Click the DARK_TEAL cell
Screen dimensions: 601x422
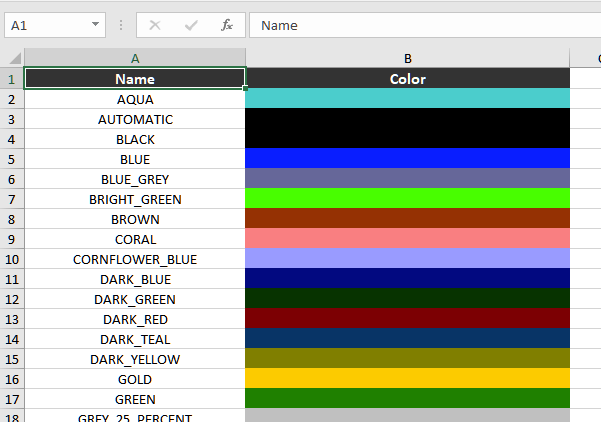pos(135,339)
